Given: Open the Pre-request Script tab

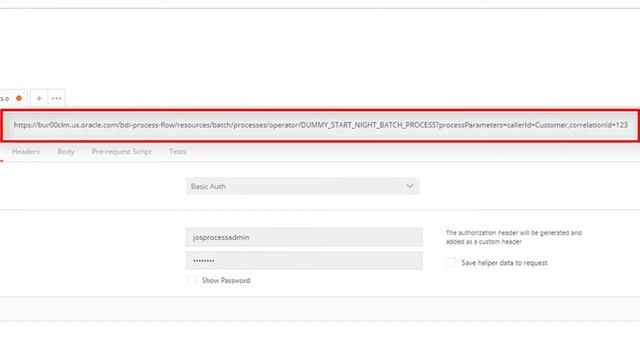Looking at the screenshot, I should tap(122, 151).
